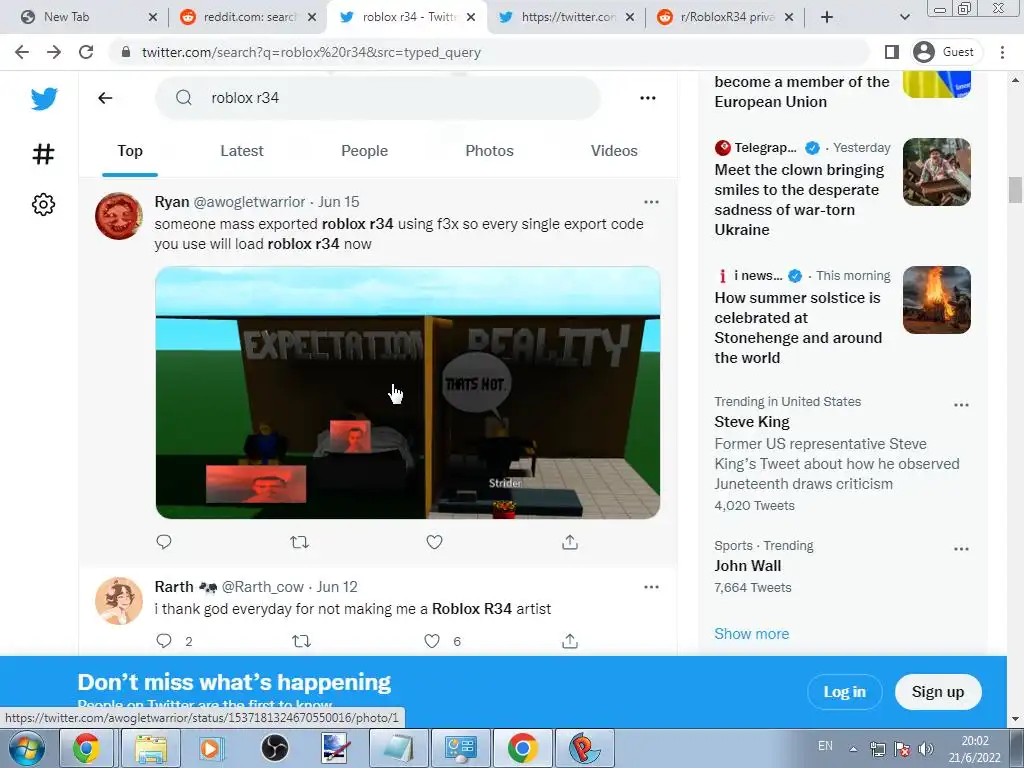Switch to r/RobloxR34 browser tab

pyautogui.click(x=725, y=17)
